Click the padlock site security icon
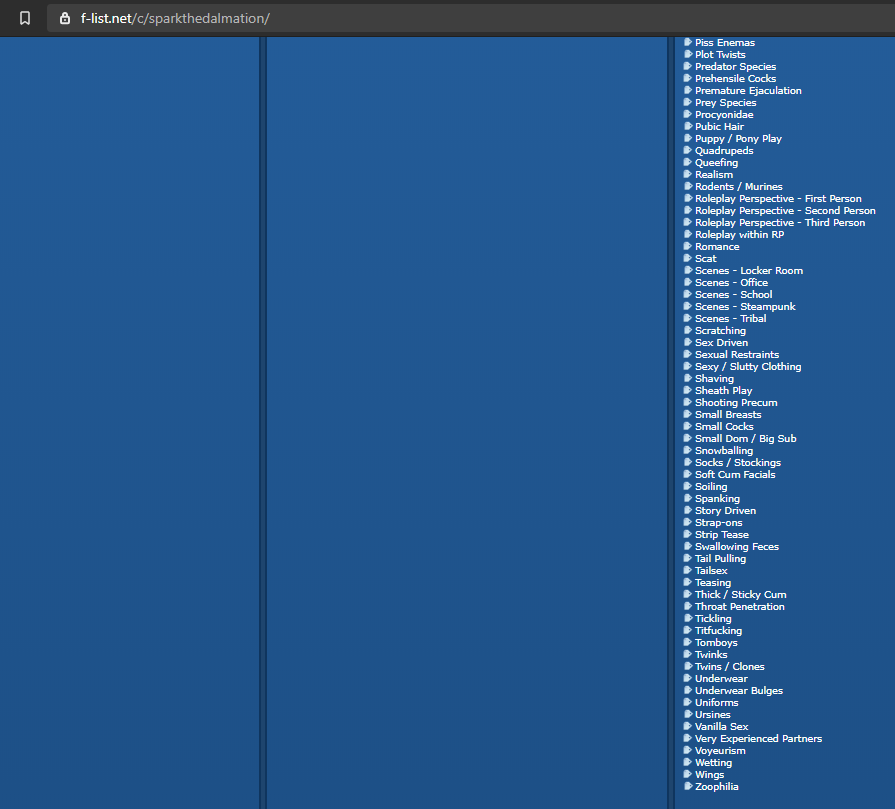The width and height of the screenshot is (895, 809). [x=65, y=18]
